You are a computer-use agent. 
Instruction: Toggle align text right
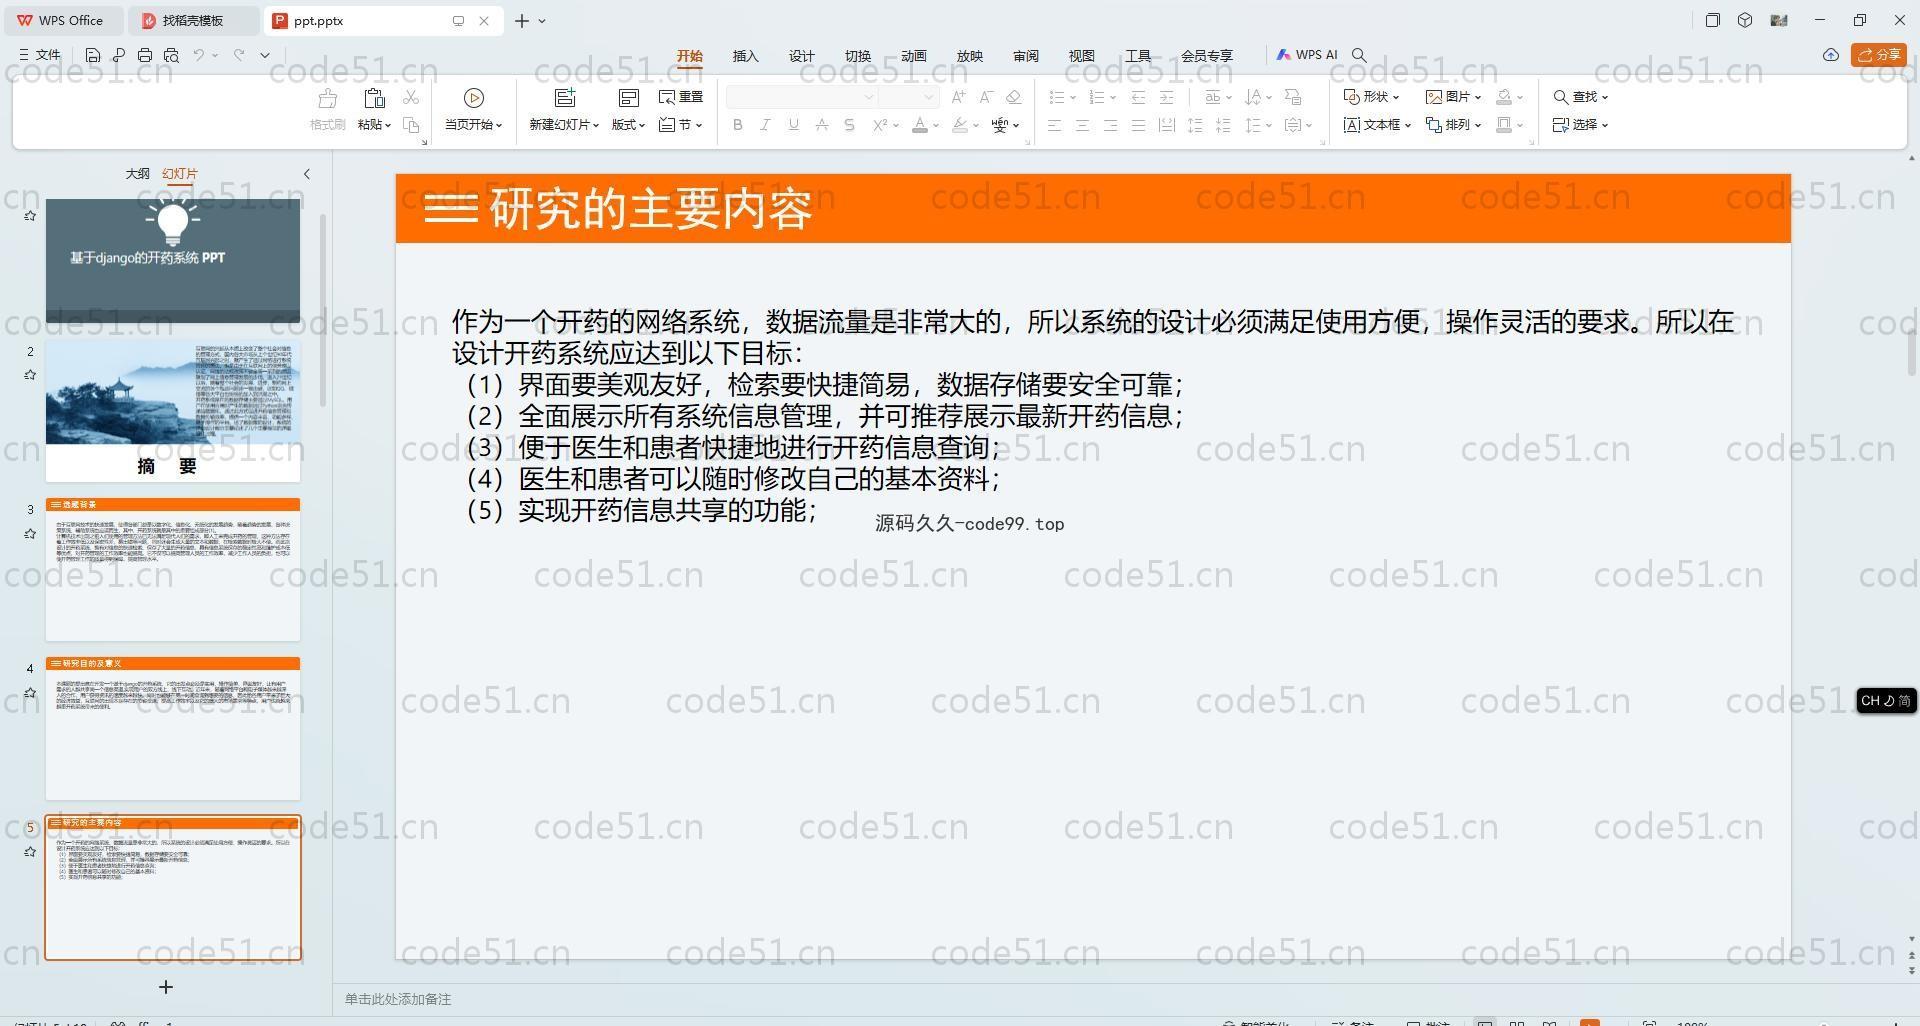coord(1110,125)
